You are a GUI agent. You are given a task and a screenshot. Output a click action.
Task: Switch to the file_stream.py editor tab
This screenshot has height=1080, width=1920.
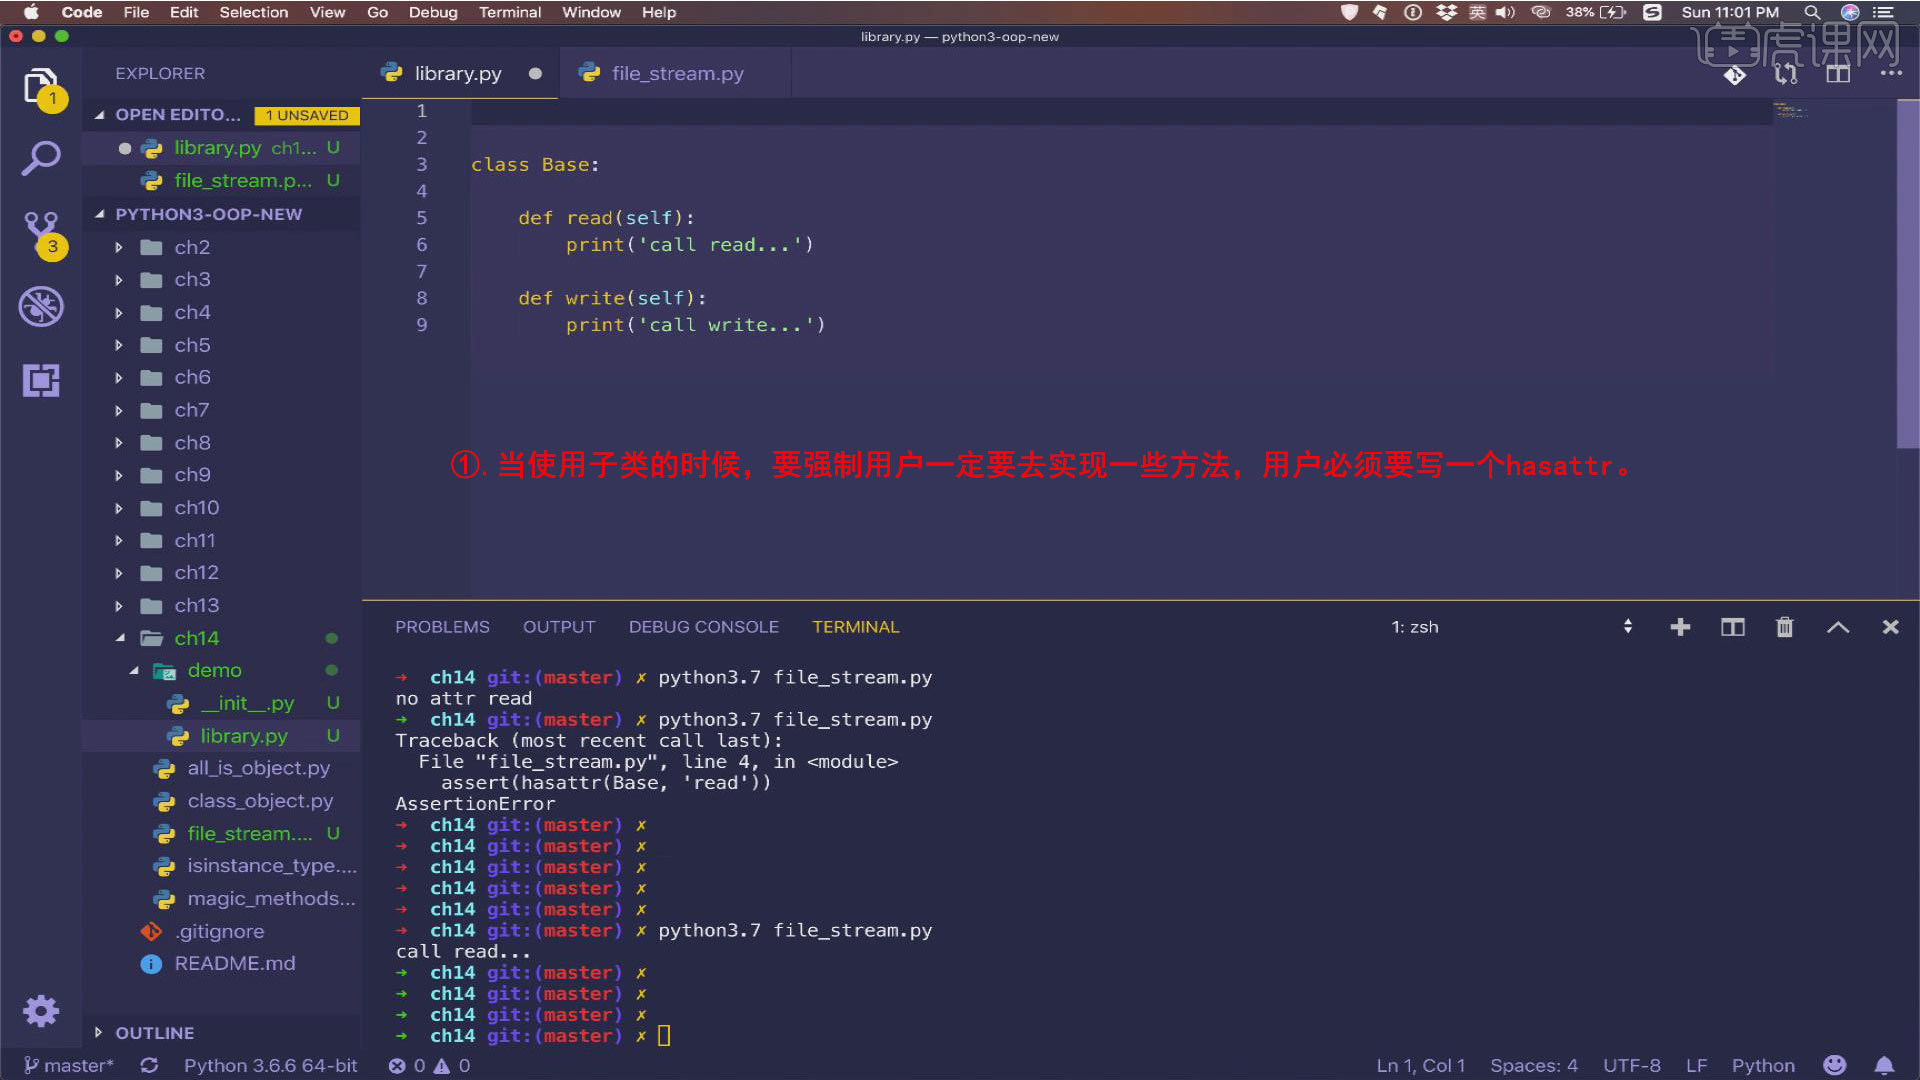click(x=677, y=74)
